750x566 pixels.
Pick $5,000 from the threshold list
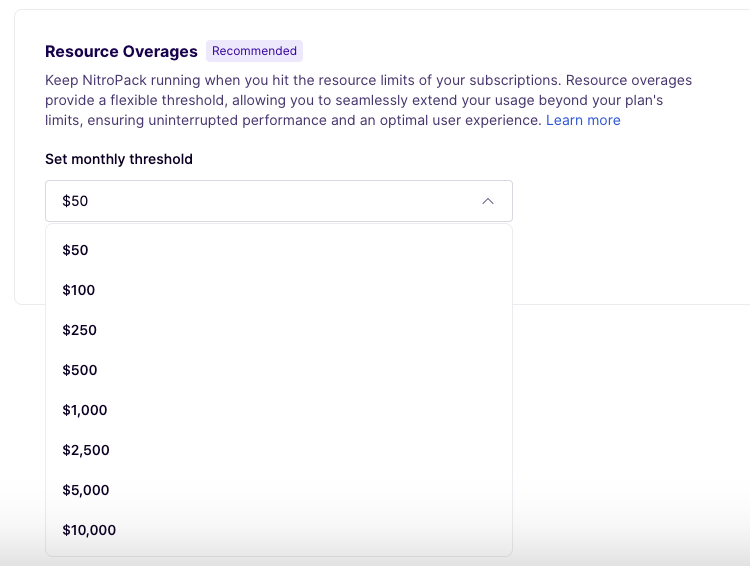click(86, 490)
